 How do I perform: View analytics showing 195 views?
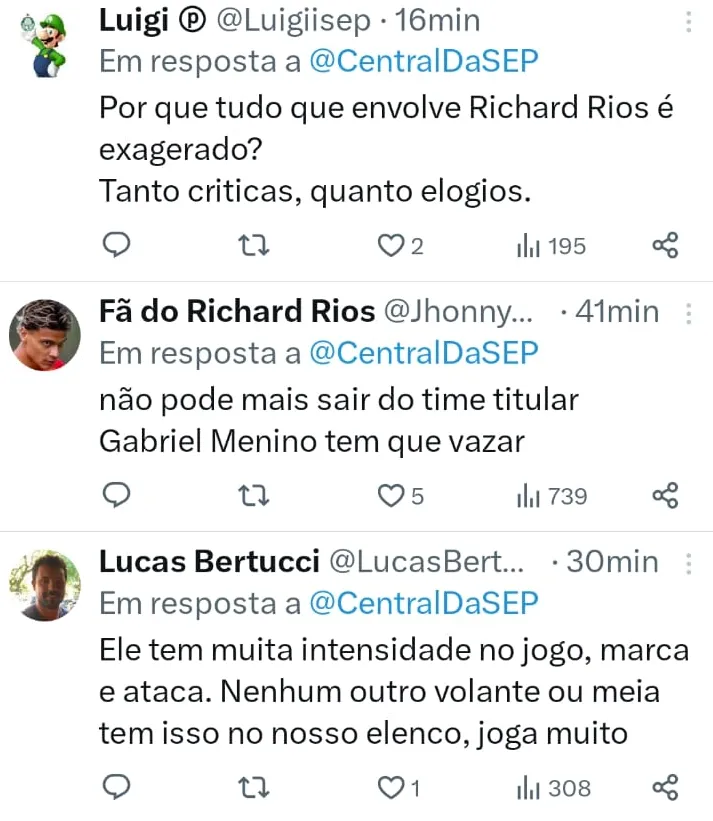tap(551, 245)
